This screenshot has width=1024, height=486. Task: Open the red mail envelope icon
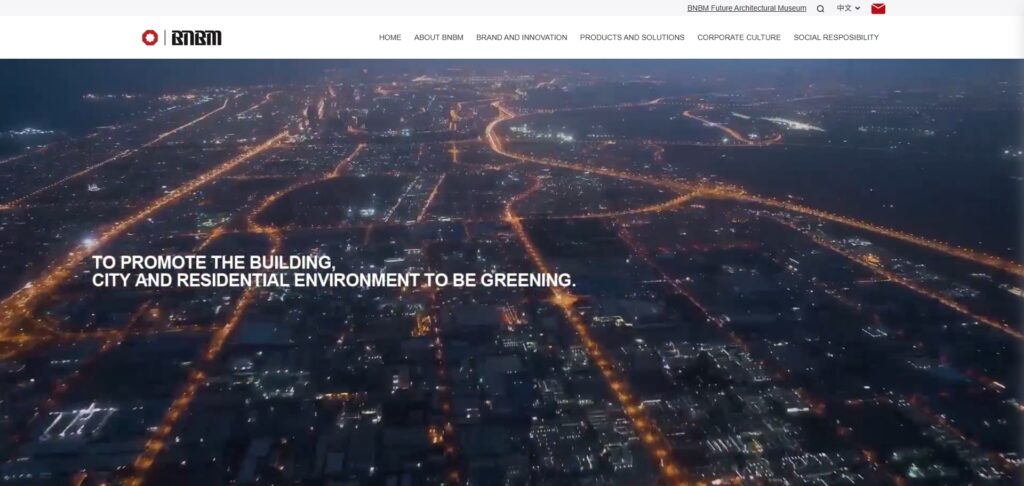coord(878,8)
